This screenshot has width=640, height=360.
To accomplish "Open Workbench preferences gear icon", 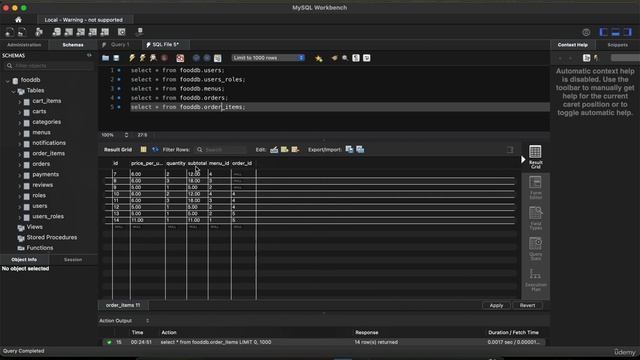I will point(586,32).
